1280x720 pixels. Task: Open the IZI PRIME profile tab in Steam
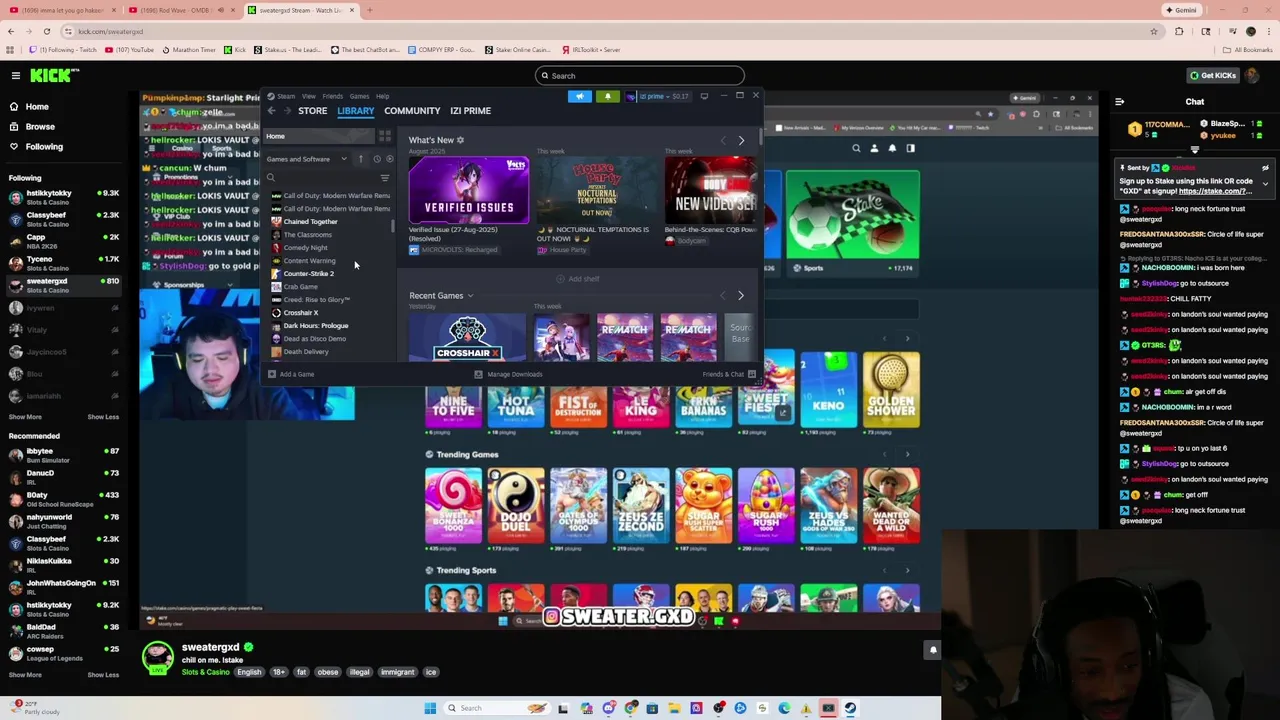(x=470, y=111)
